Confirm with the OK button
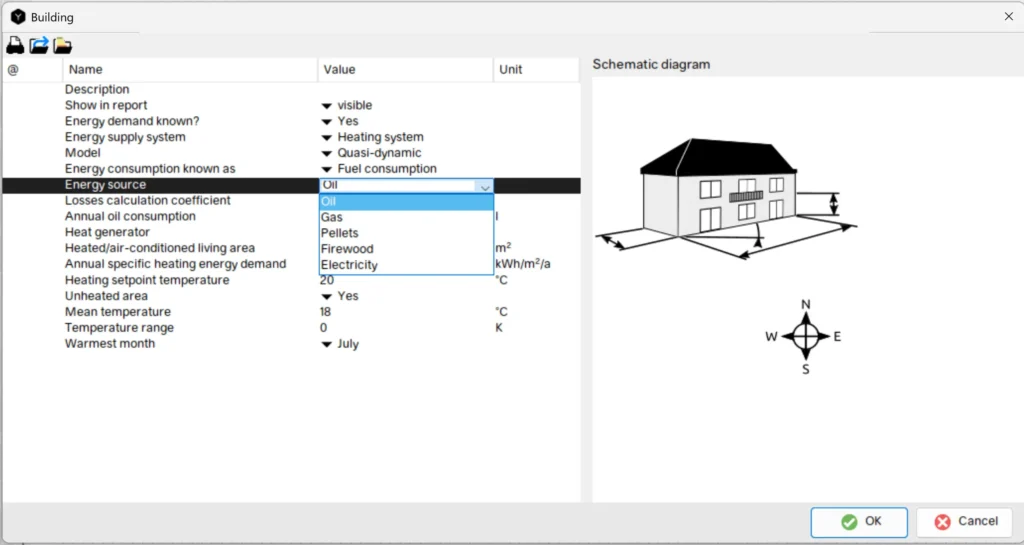Screen dimensions: 1024x545 pos(859,522)
